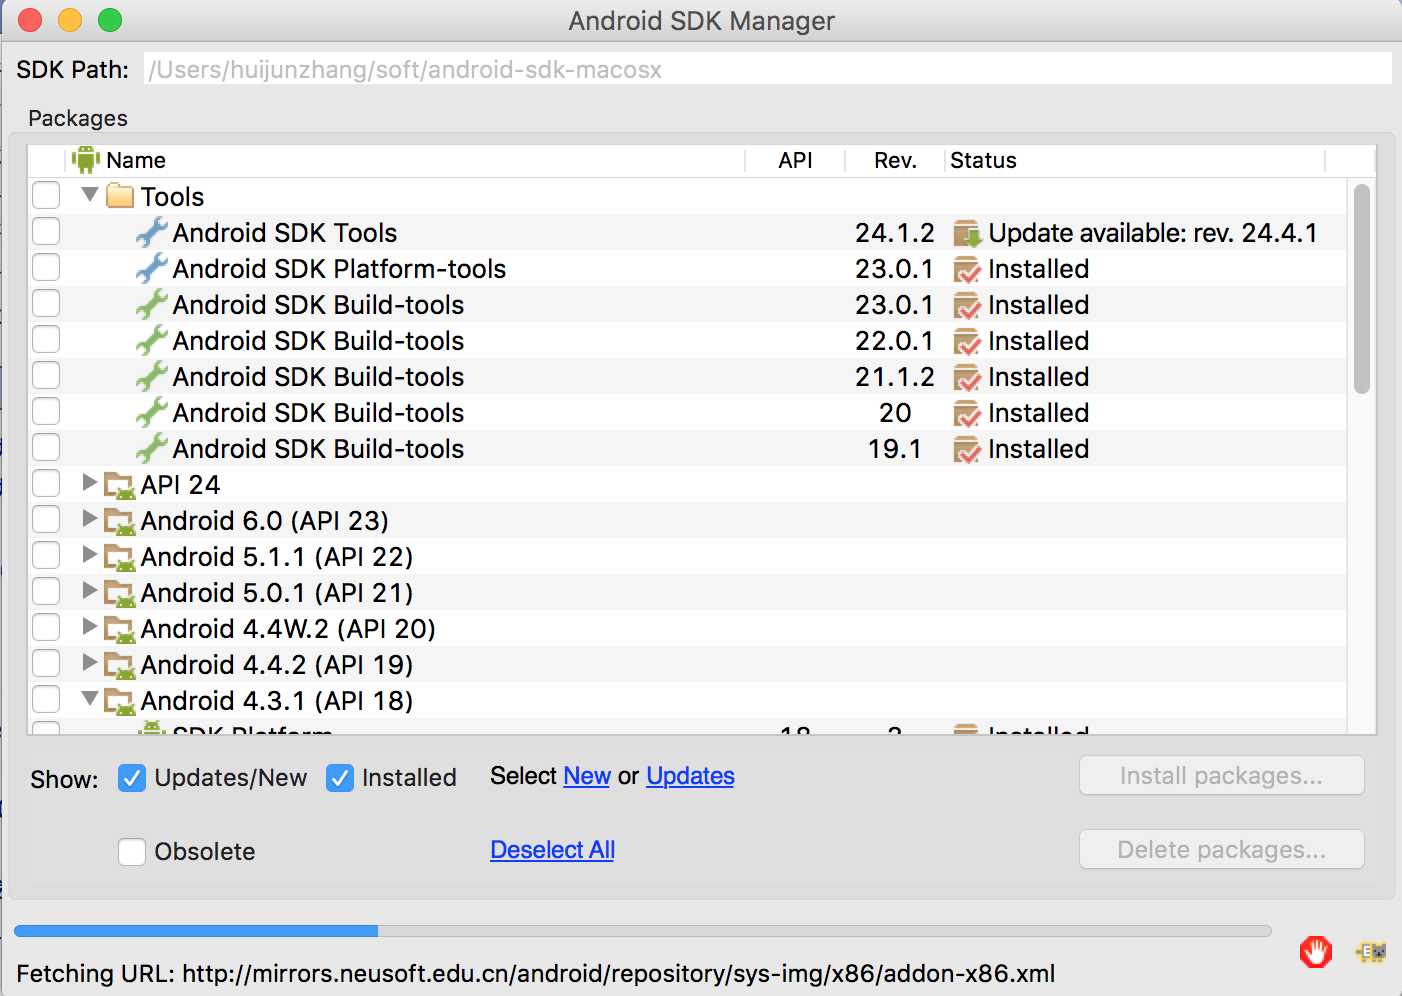Check the Android SDK Tools checkbox
Image resolution: width=1402 pixels, height=996 pixels.
(x=46, y=231)
